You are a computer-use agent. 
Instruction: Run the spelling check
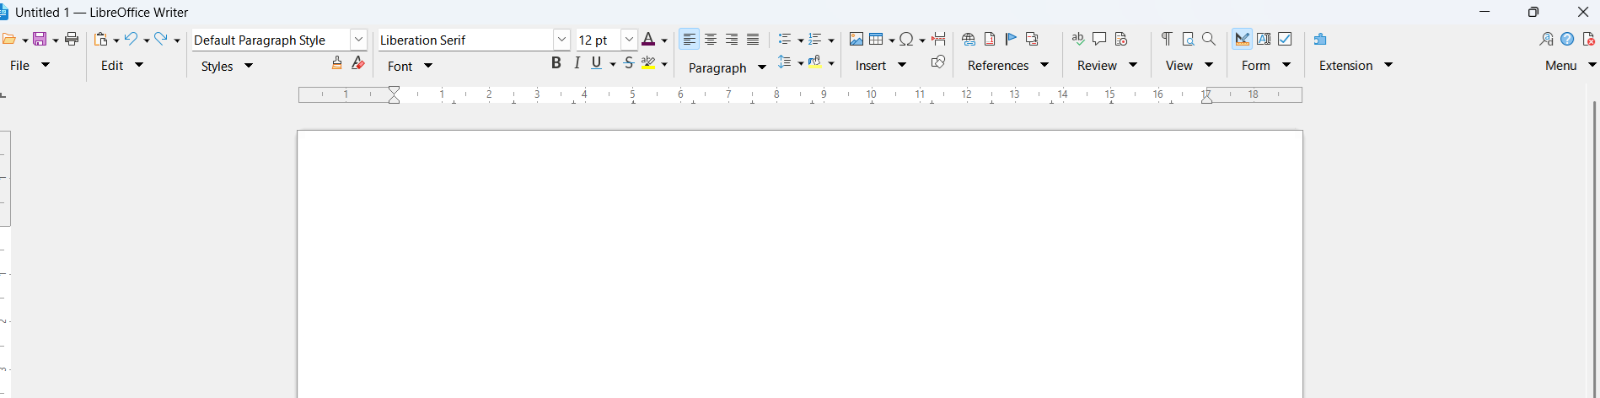(1078, 40)
